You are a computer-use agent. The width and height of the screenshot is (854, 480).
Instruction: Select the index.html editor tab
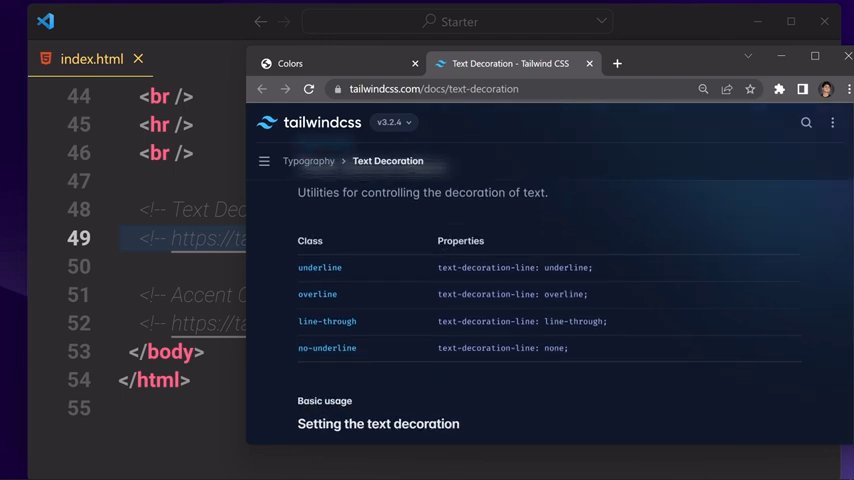point(92,59)
